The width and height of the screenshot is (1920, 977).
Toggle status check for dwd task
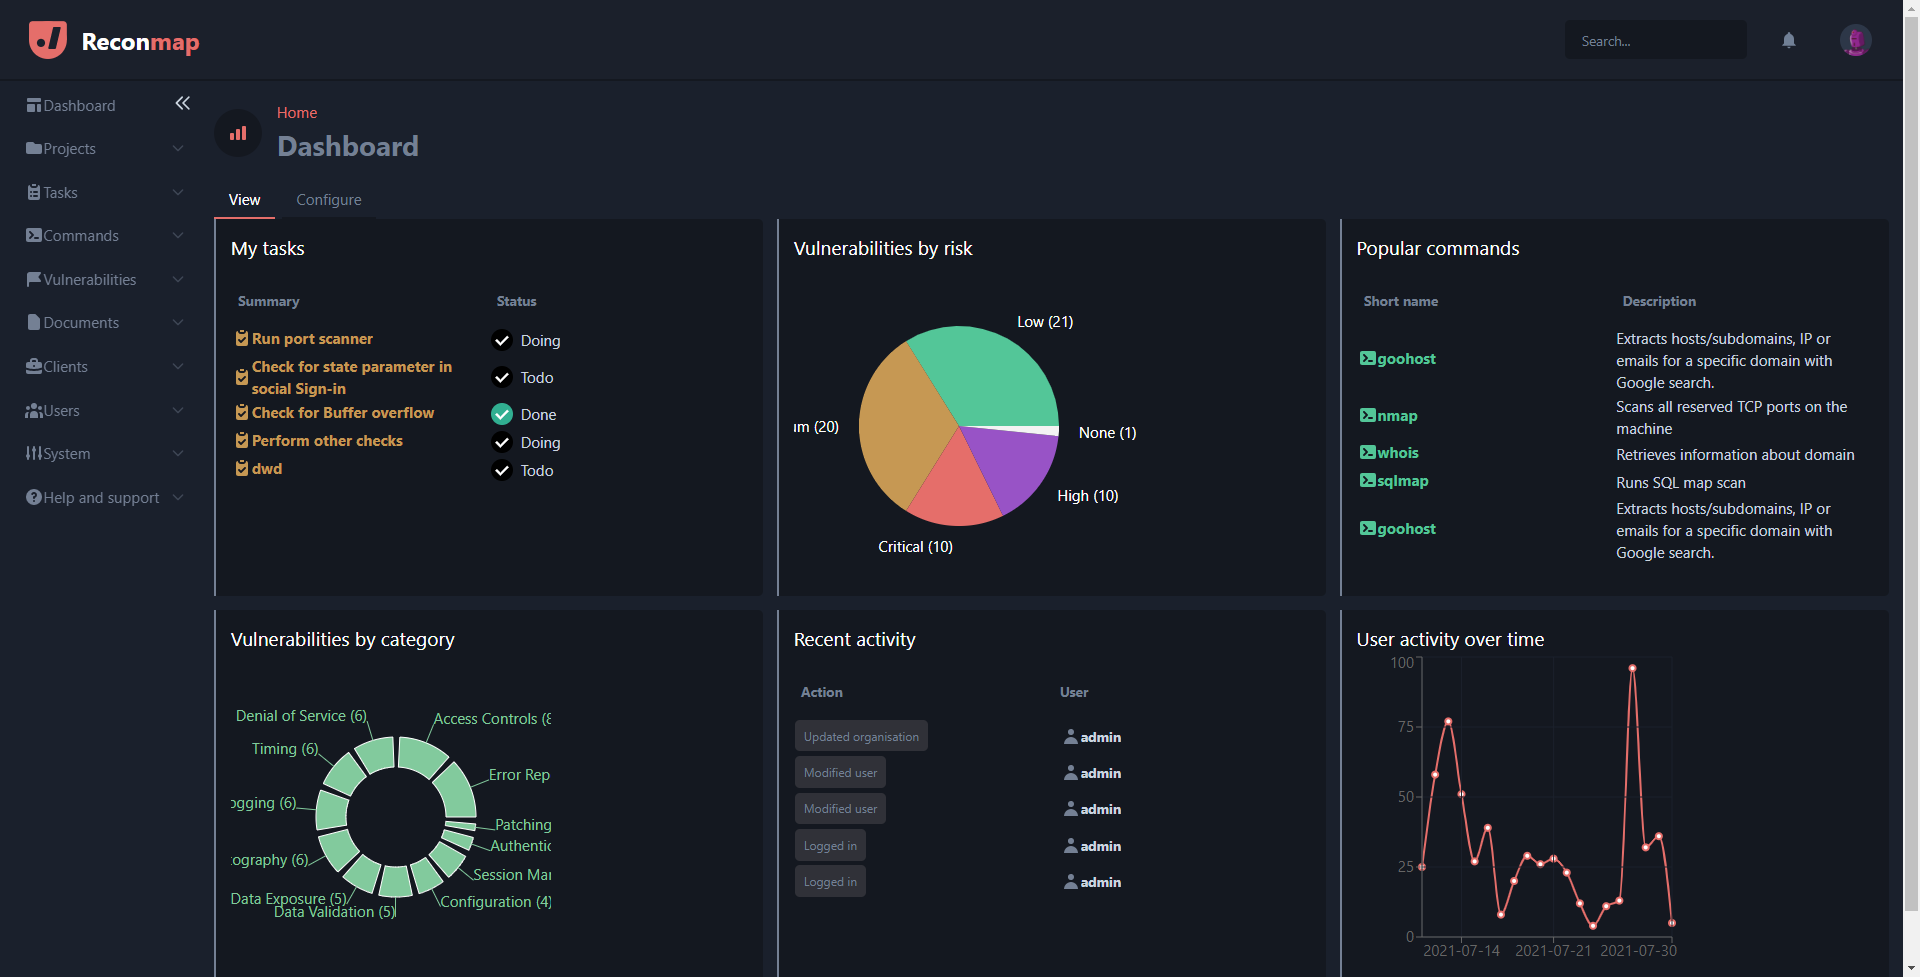502,471
